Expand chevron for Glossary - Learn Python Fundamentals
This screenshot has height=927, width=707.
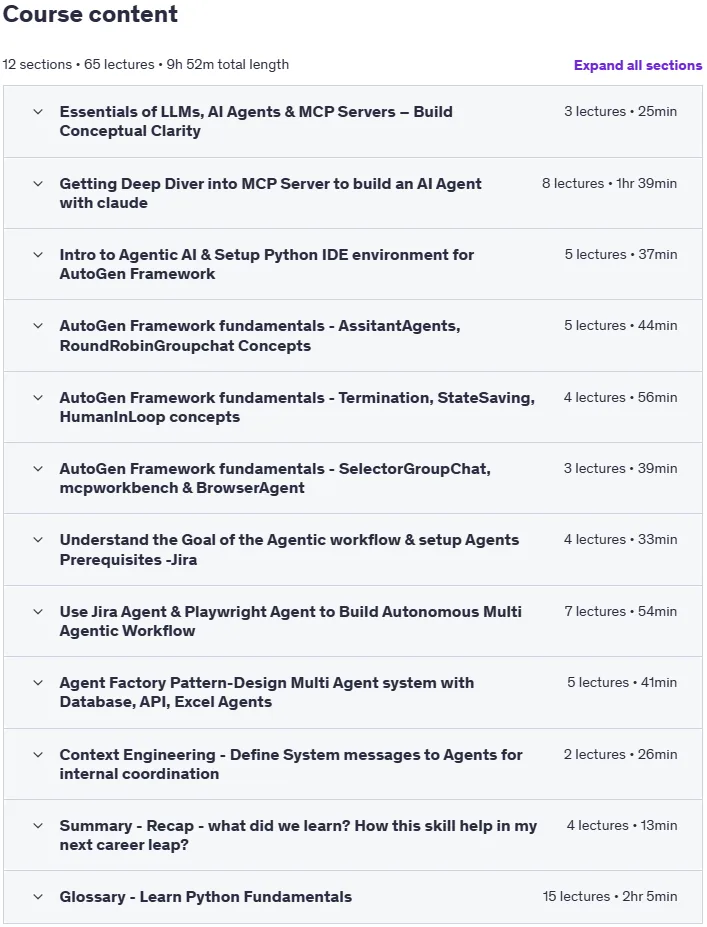[38, 897]
